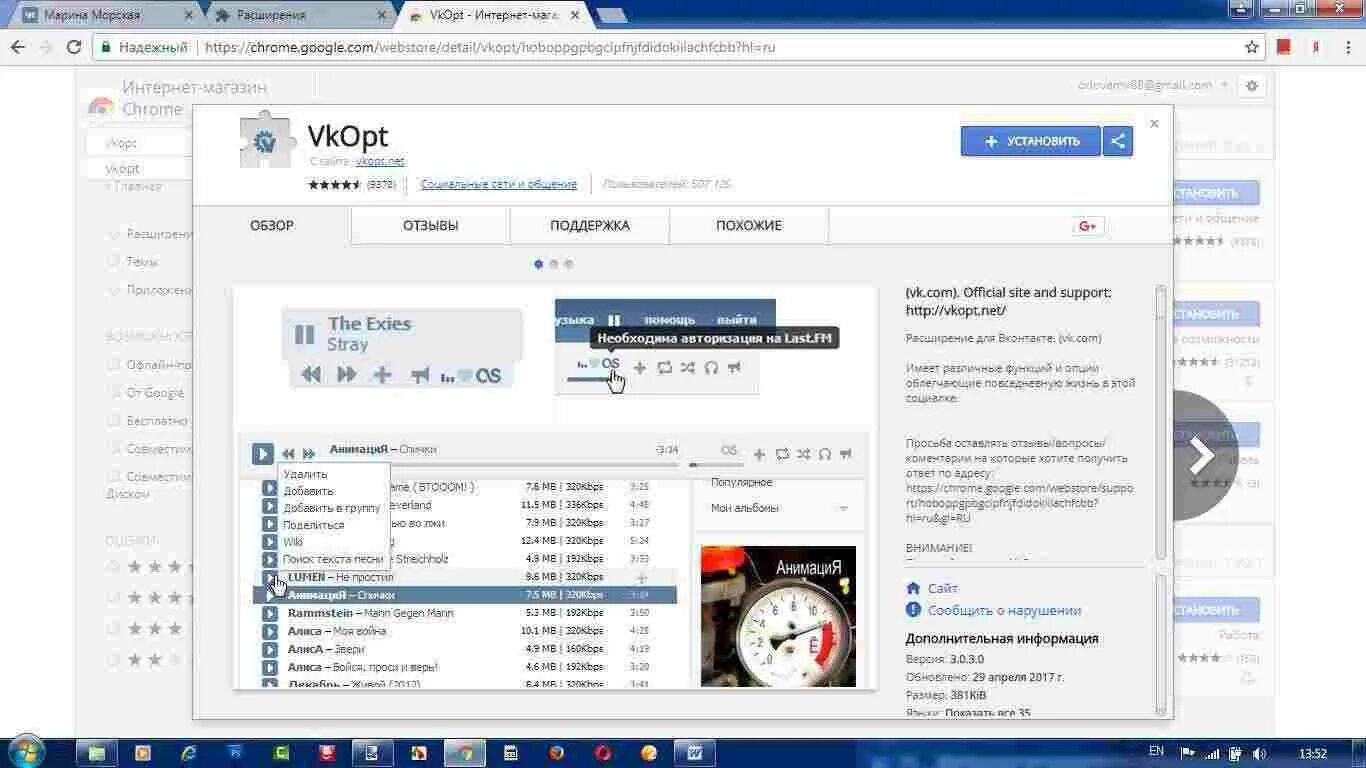This screenshot has height=768, width=1366.
Task: Click the warning icon beside Сообщить о нарушении
Action: click(x=913, y=610)
